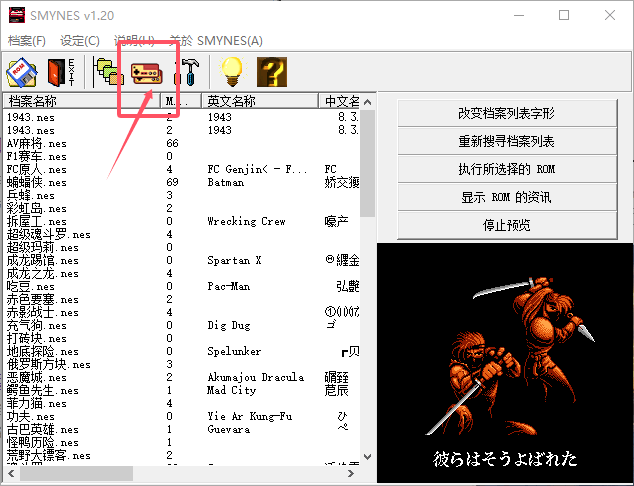This screenshot has height=486, width=634.
Task: Sort list by 英文名称 column header
Action: (258, 101)
